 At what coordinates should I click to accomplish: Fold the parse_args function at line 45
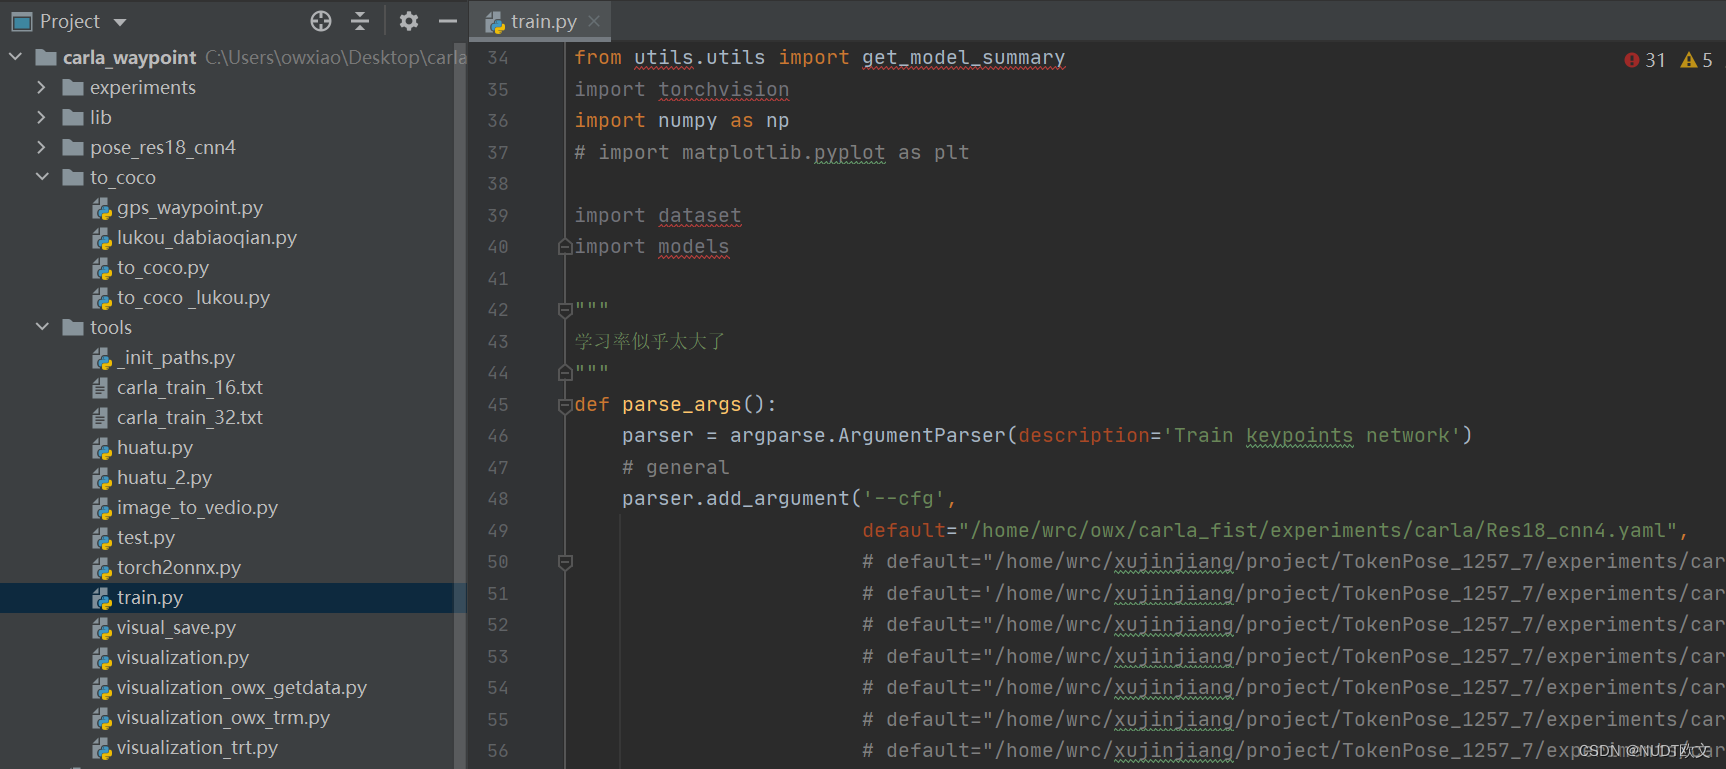tap(565, 405)
